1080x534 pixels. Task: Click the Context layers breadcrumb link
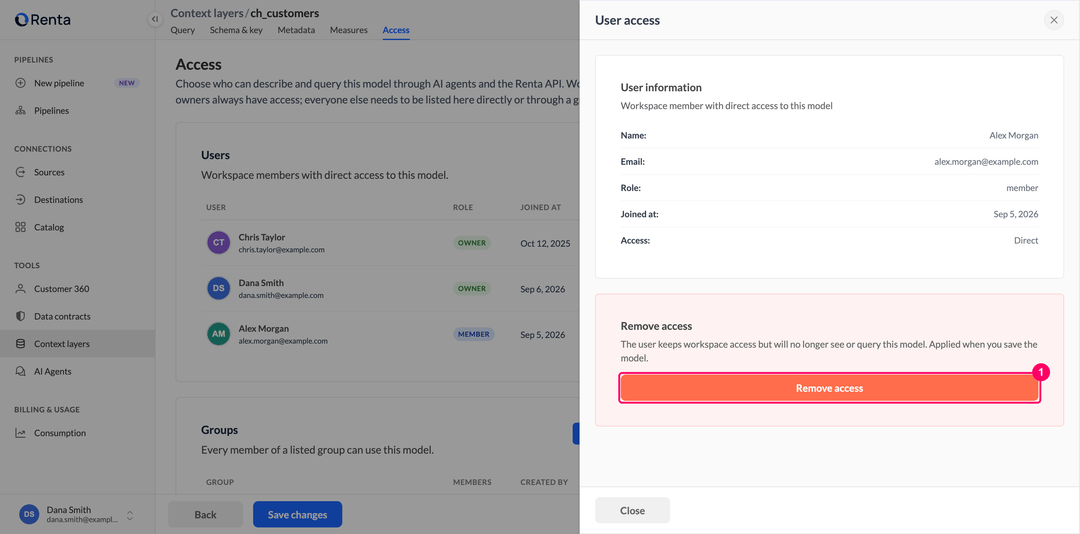[x=206, y=13]
